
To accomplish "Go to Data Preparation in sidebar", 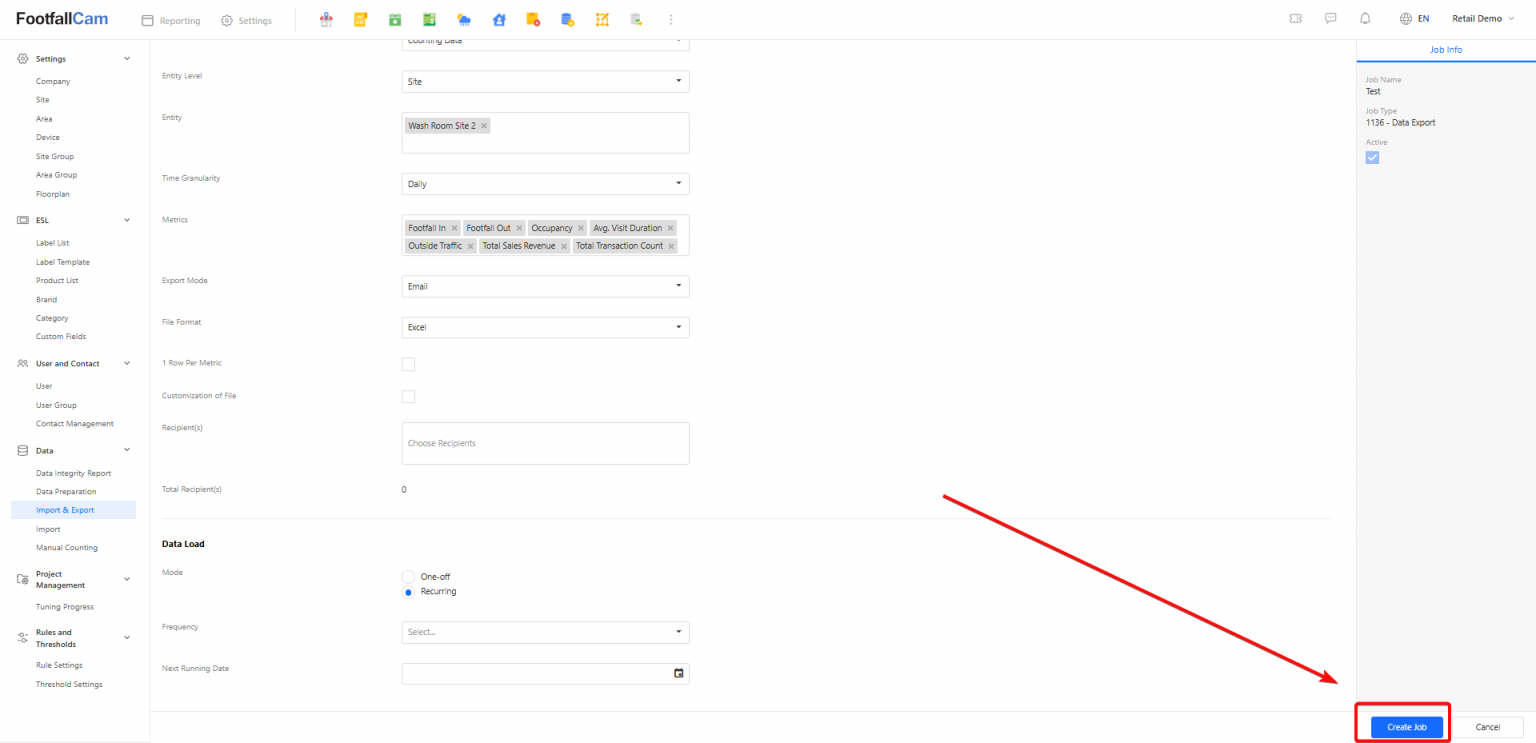I will point(66,492).
